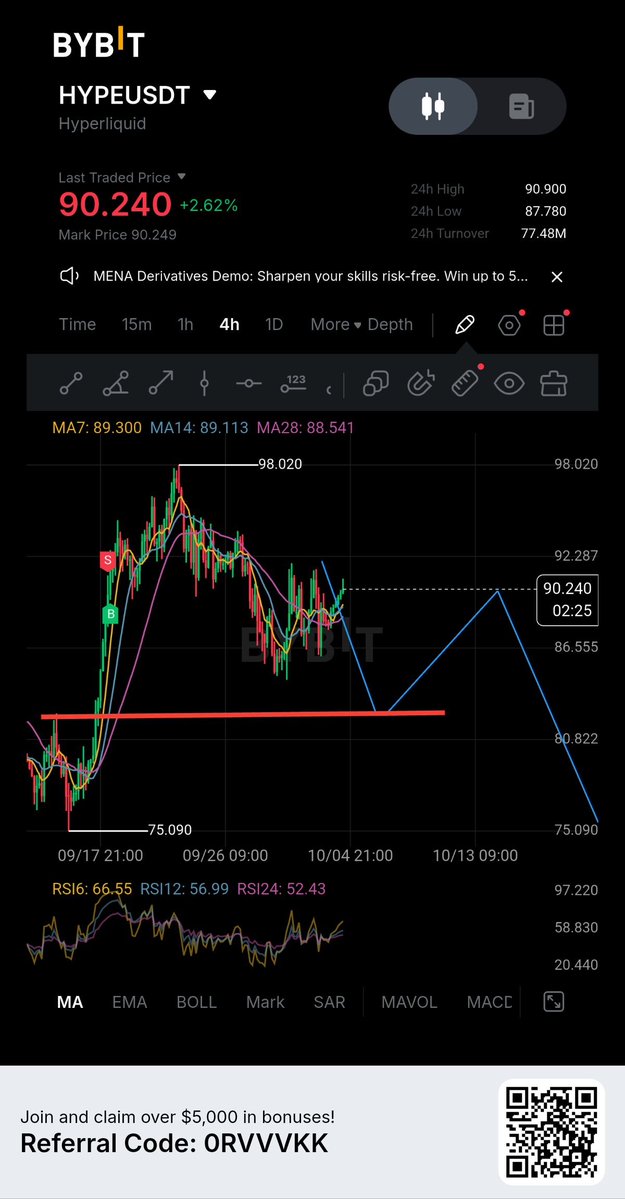This screenshot has height=1199, width=625.
Task: Select the candlestick chart view toggle
Action: pyautogui.click(x=433, y=106)
